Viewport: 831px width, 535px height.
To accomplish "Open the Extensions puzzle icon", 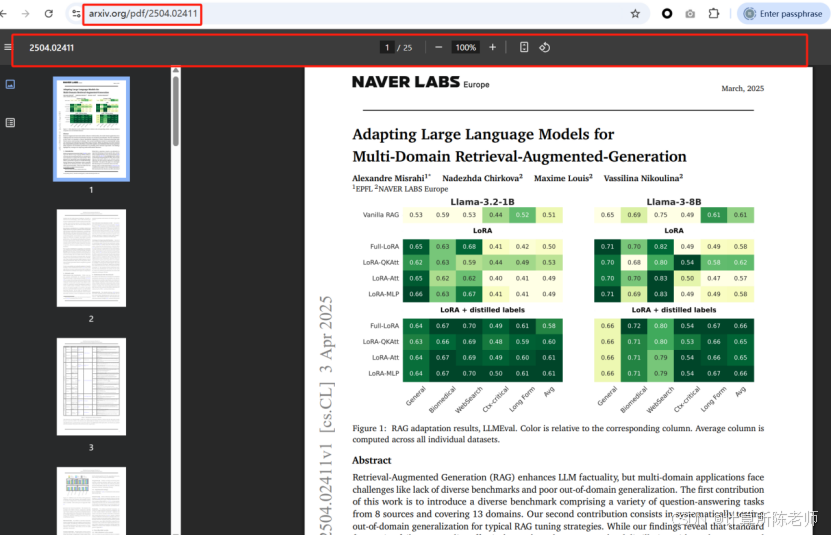I will (x=714, y=14).
